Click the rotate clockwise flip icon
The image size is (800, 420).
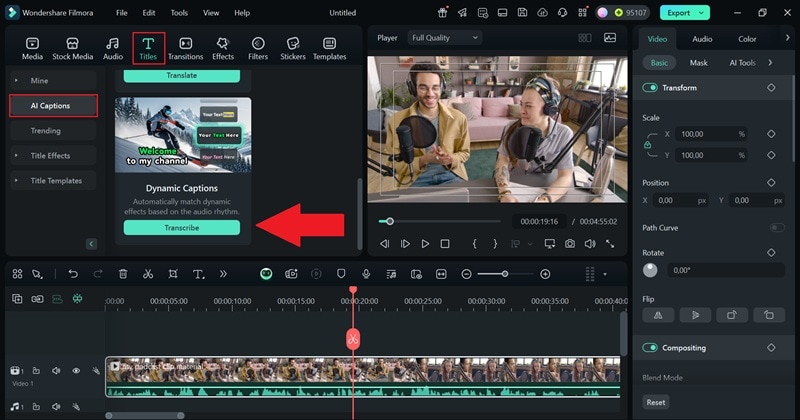coord(732,315)
